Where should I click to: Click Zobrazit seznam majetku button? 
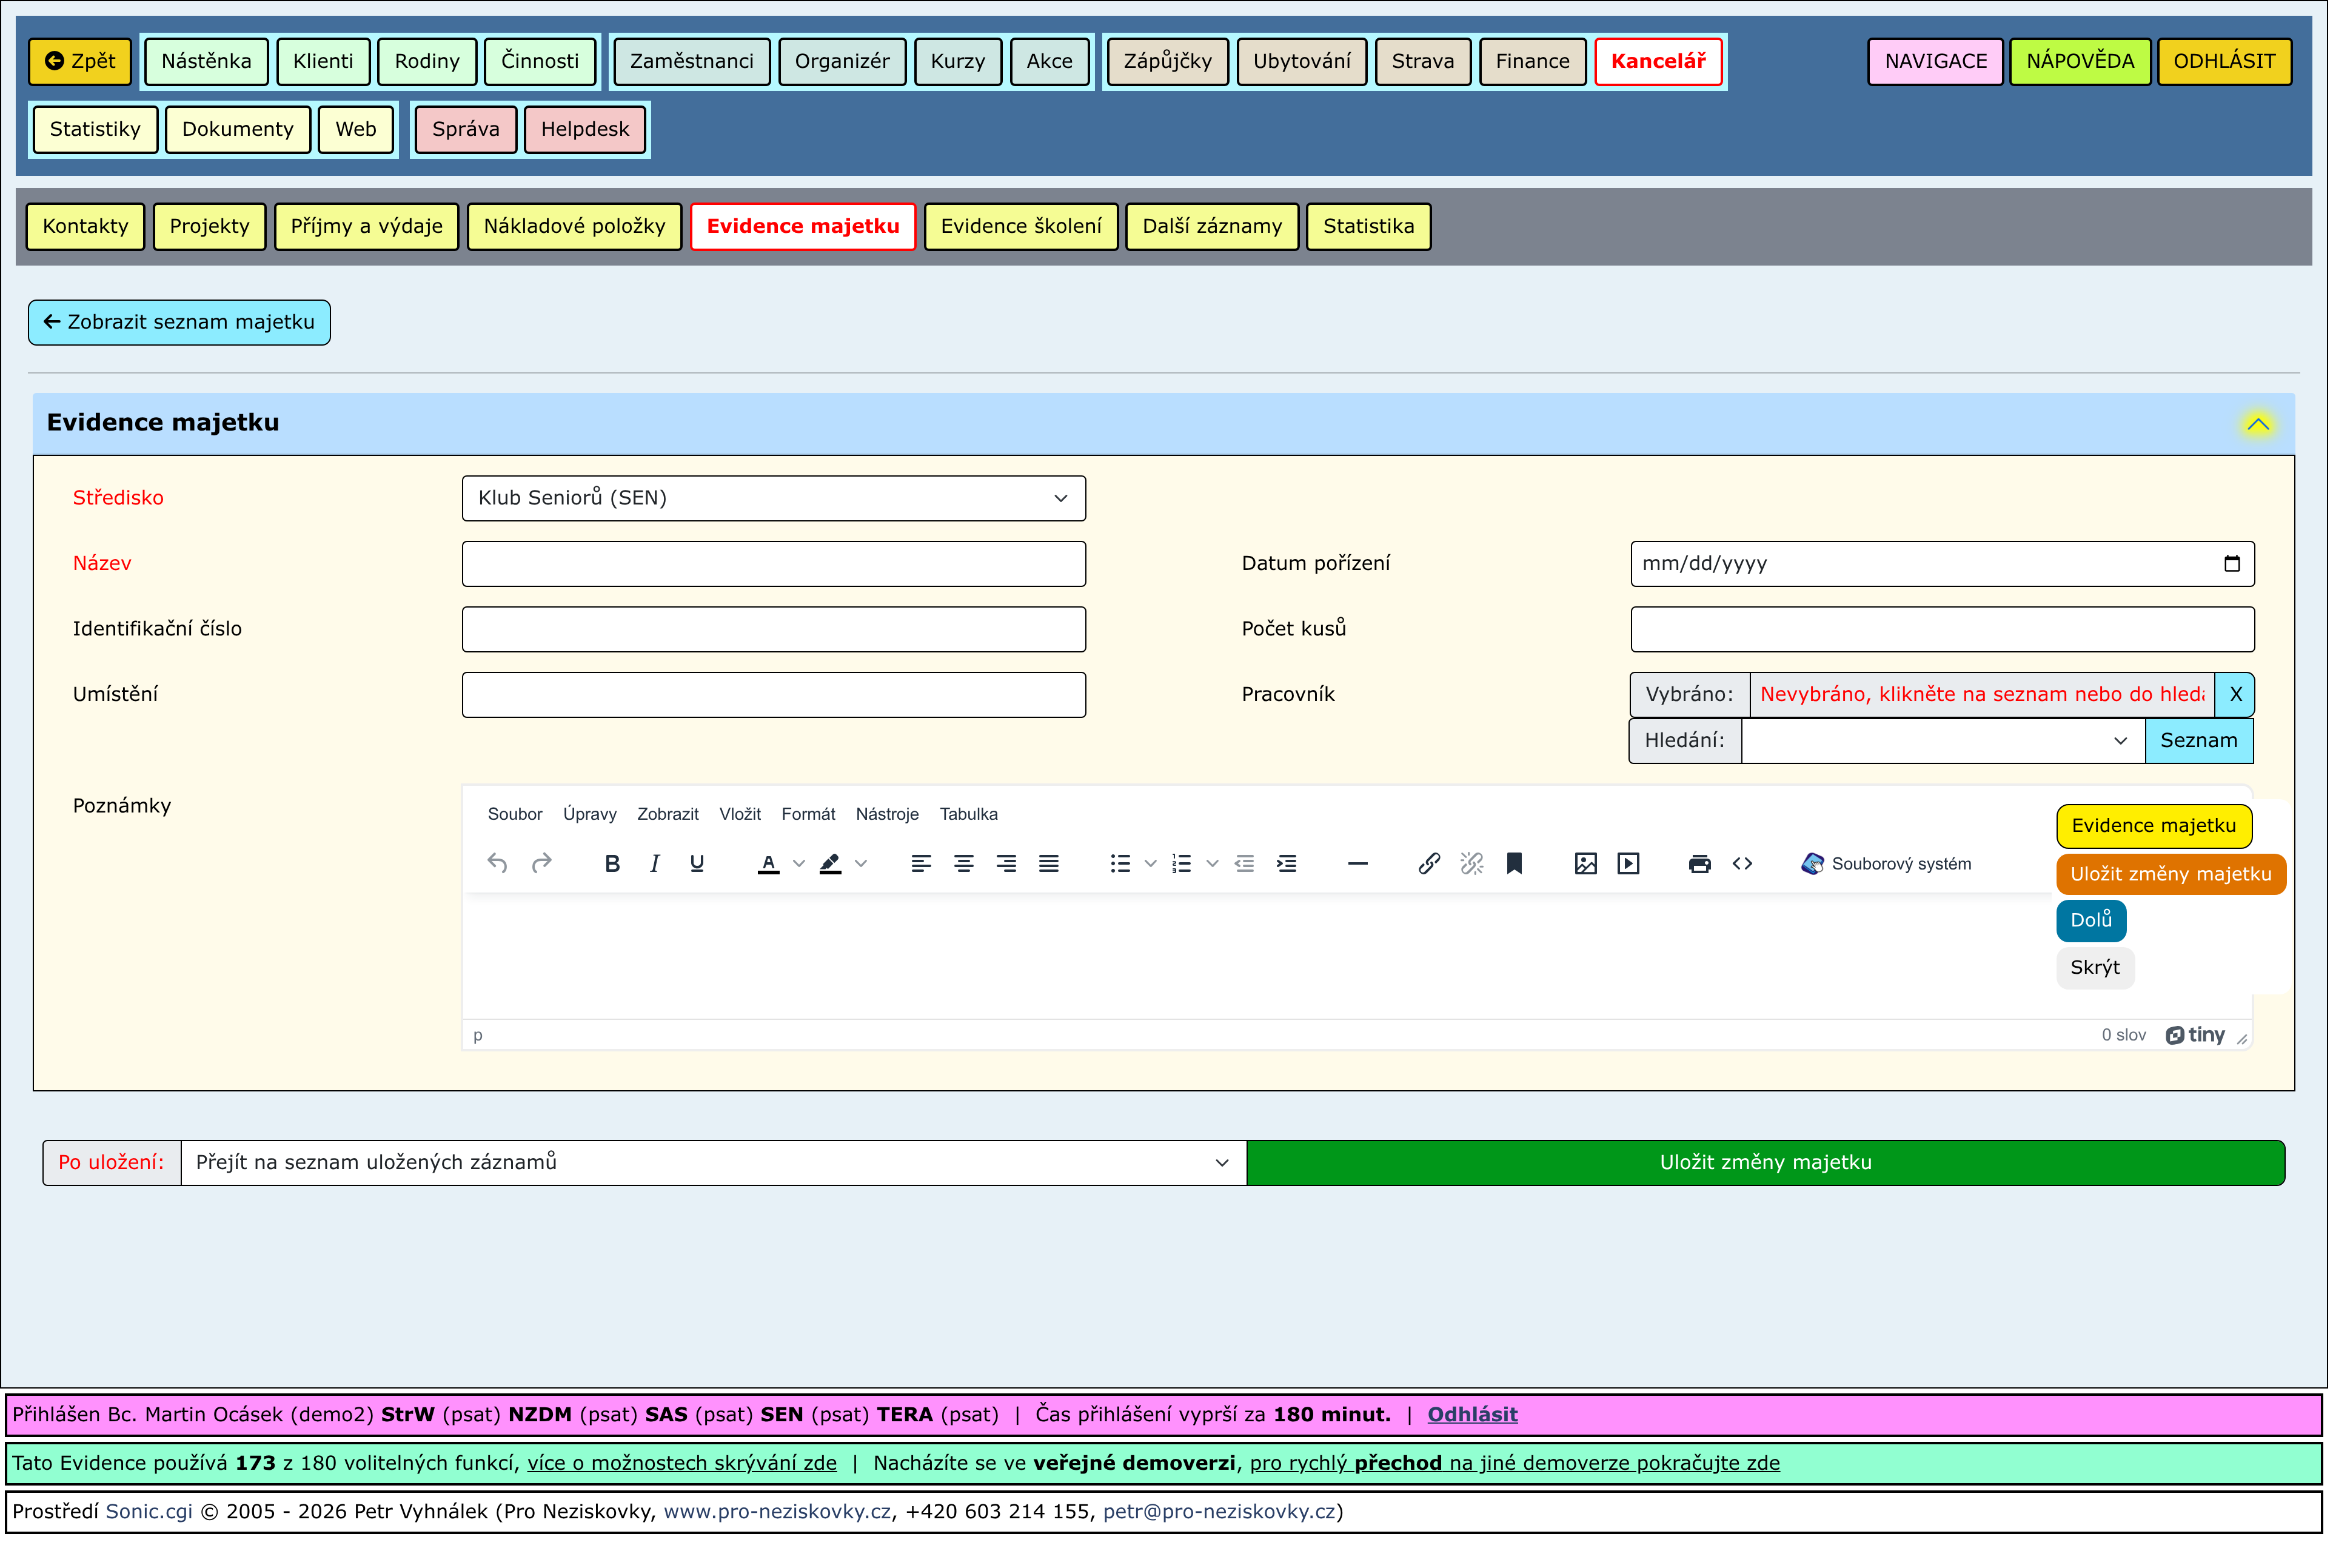pyautogui.click(x=179, y=322)
